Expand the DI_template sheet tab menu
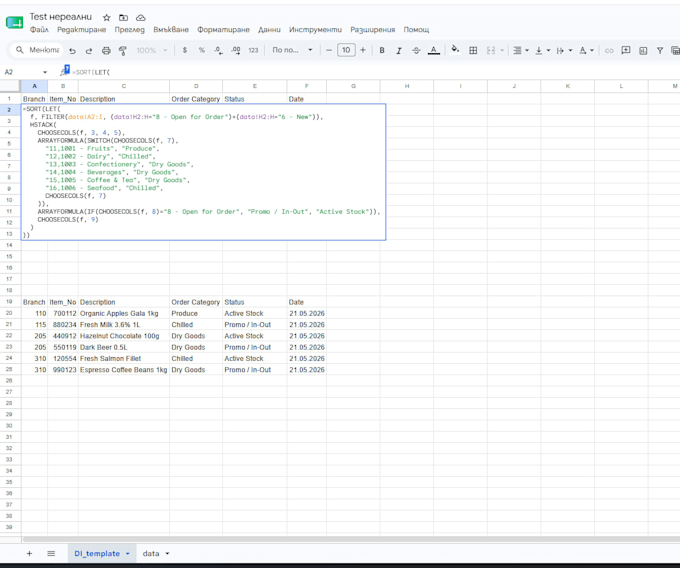This screenshot has width=680, height=568. pyautogui.click(x=128, y=554)
